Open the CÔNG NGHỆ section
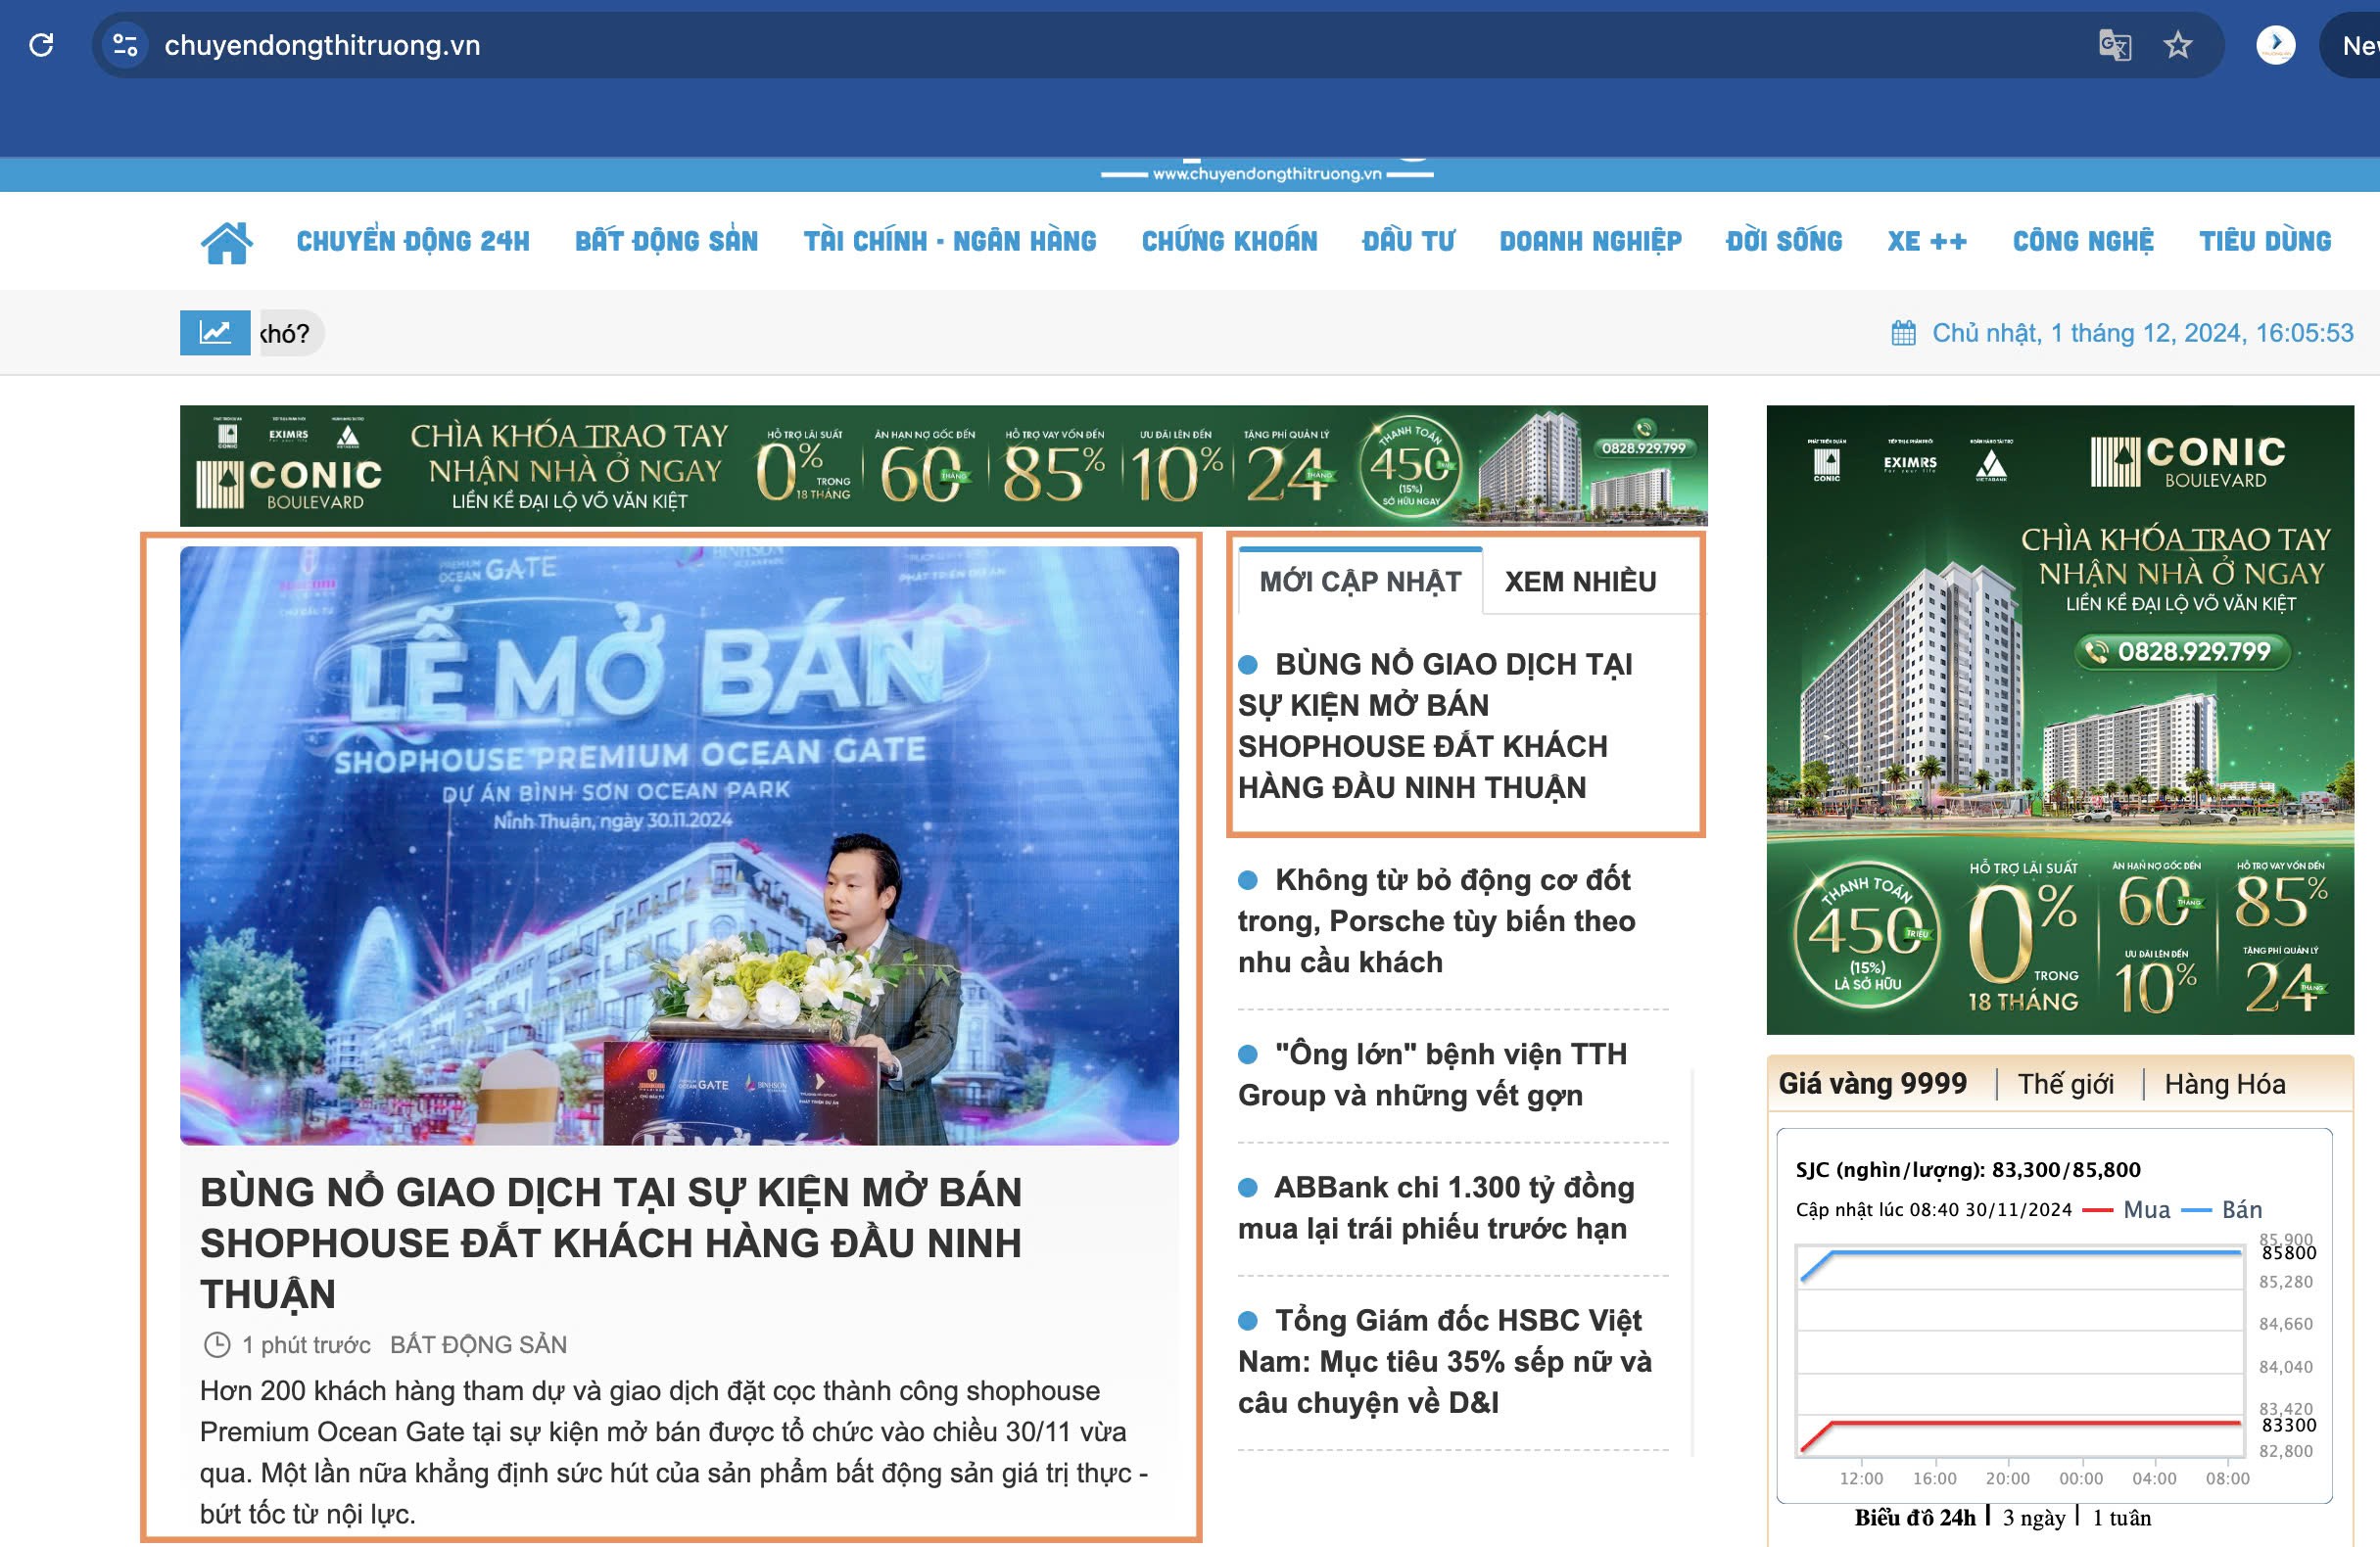 [x=2083, y=241]
